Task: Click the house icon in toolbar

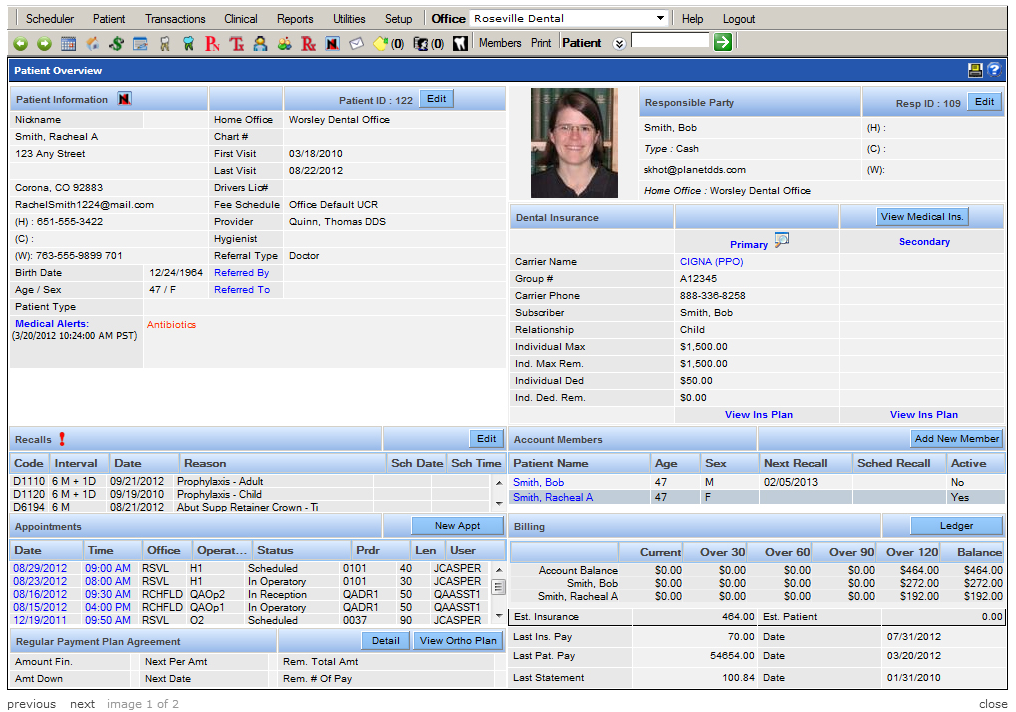Action: pos(93,43)
